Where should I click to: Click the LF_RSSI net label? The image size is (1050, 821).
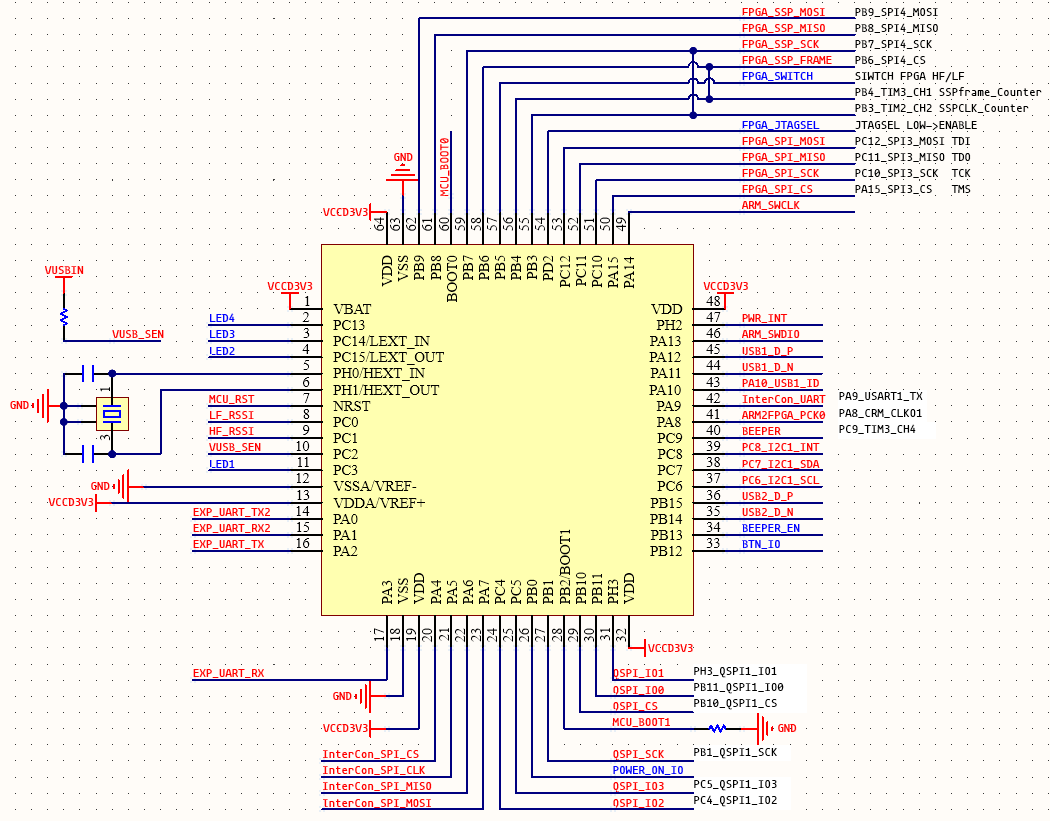click(x=231, y=415)
